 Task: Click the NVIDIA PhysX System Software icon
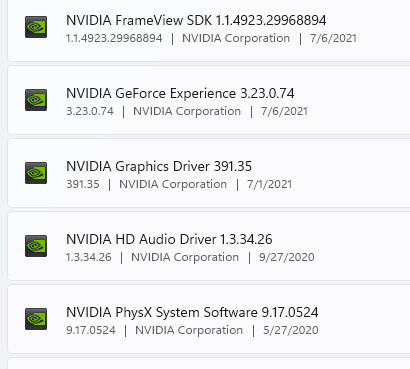pyautogui.click(x=36, y=319)
